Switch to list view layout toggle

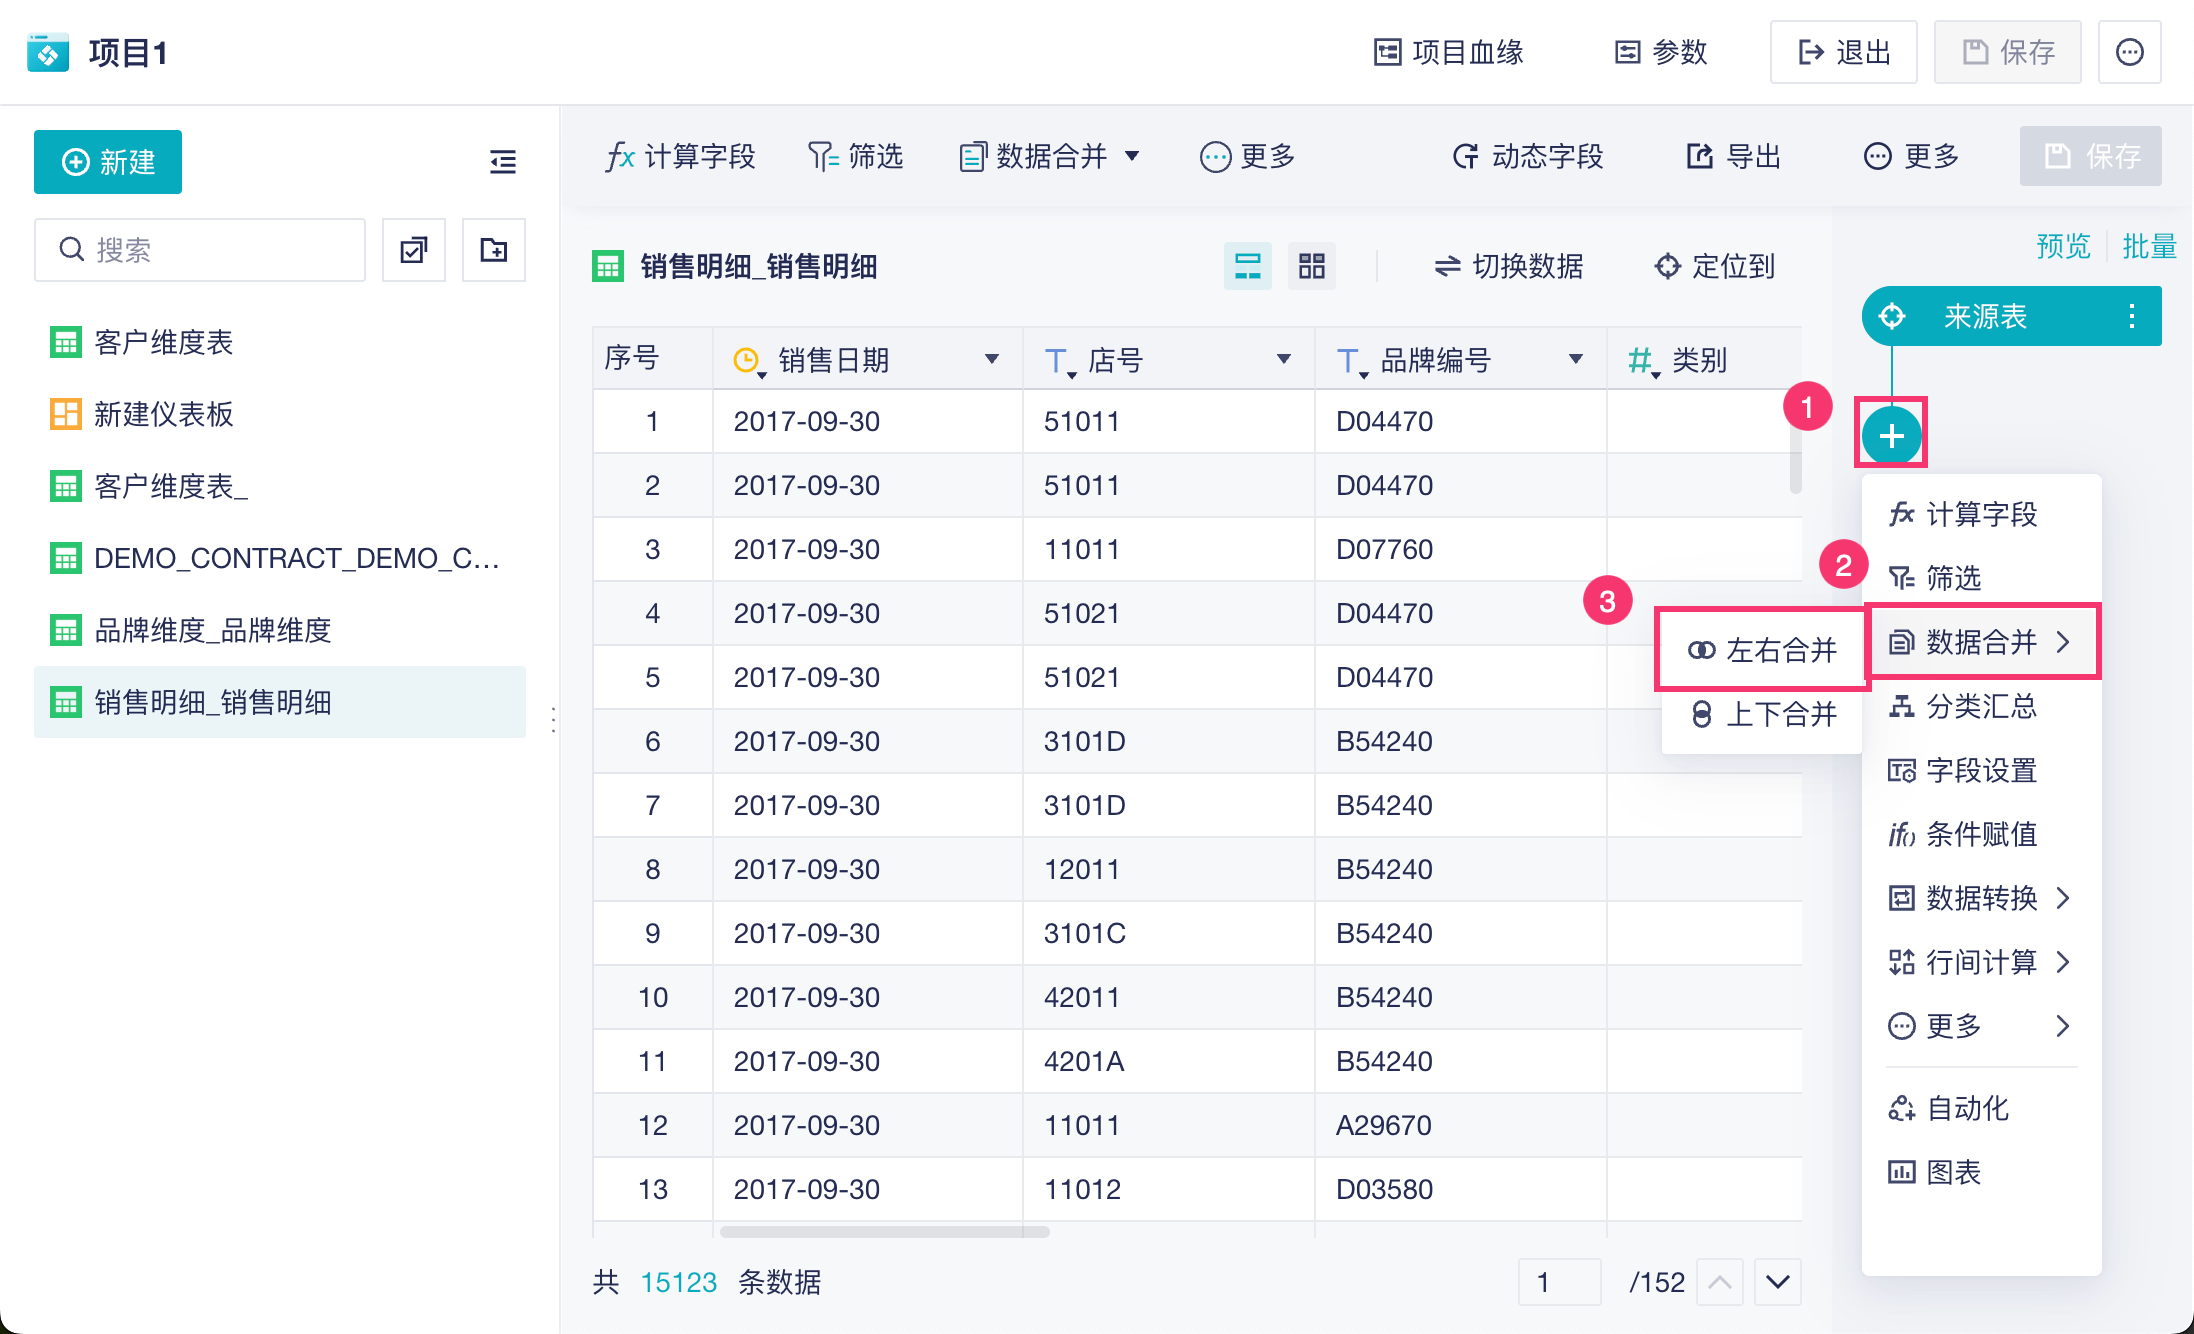point(1247,266)
